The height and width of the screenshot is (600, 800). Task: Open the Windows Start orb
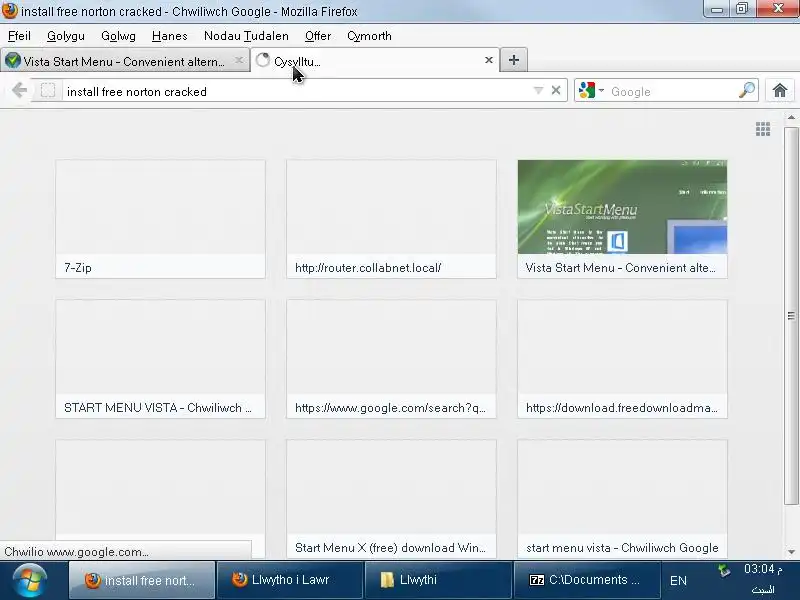pos(30,580)
